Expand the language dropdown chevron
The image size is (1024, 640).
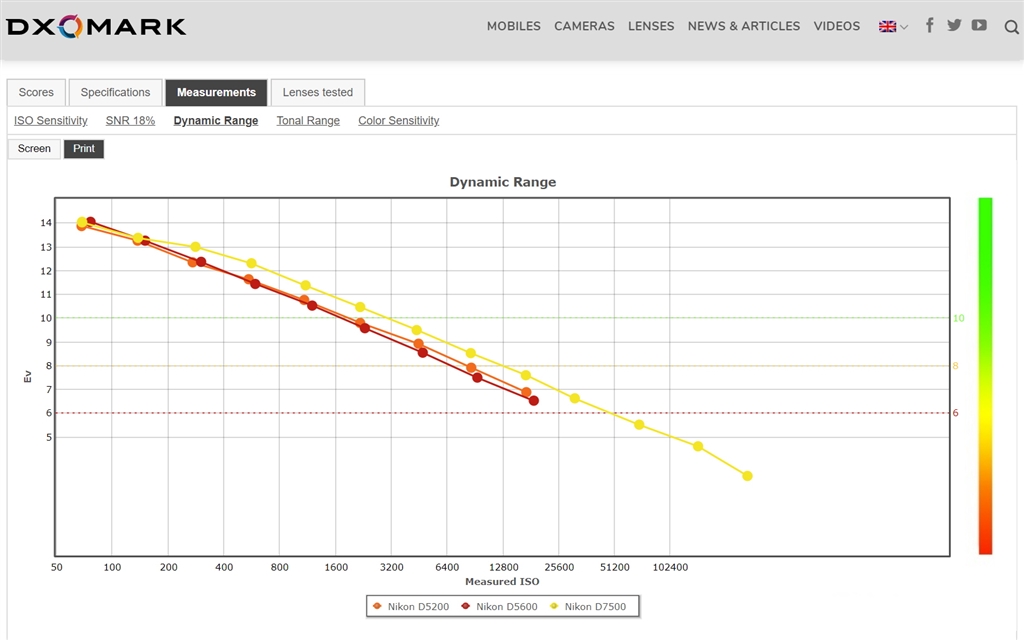pos(904,27)
